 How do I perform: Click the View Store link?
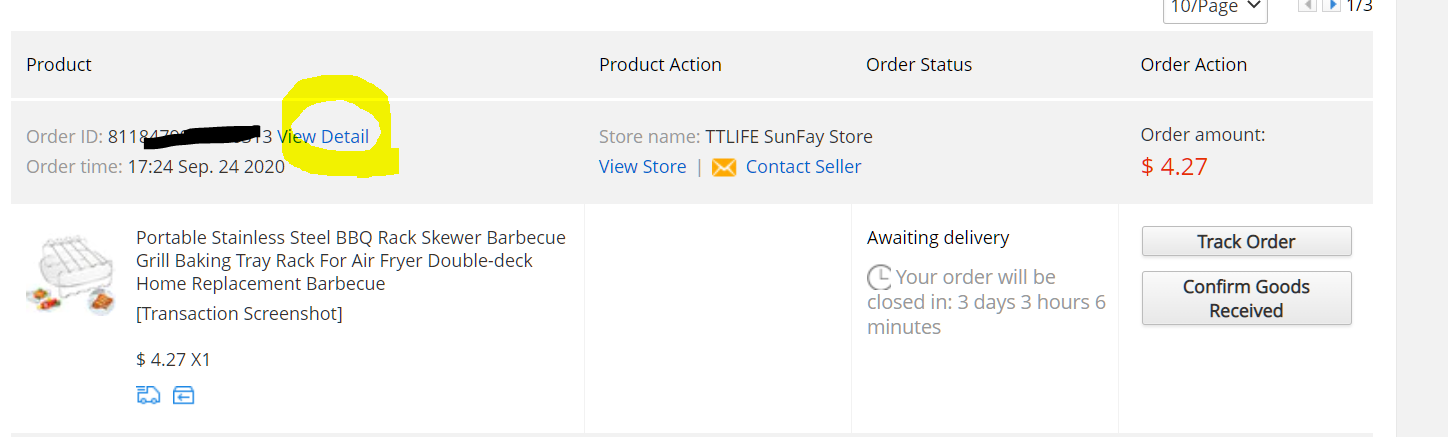(642, 167)
